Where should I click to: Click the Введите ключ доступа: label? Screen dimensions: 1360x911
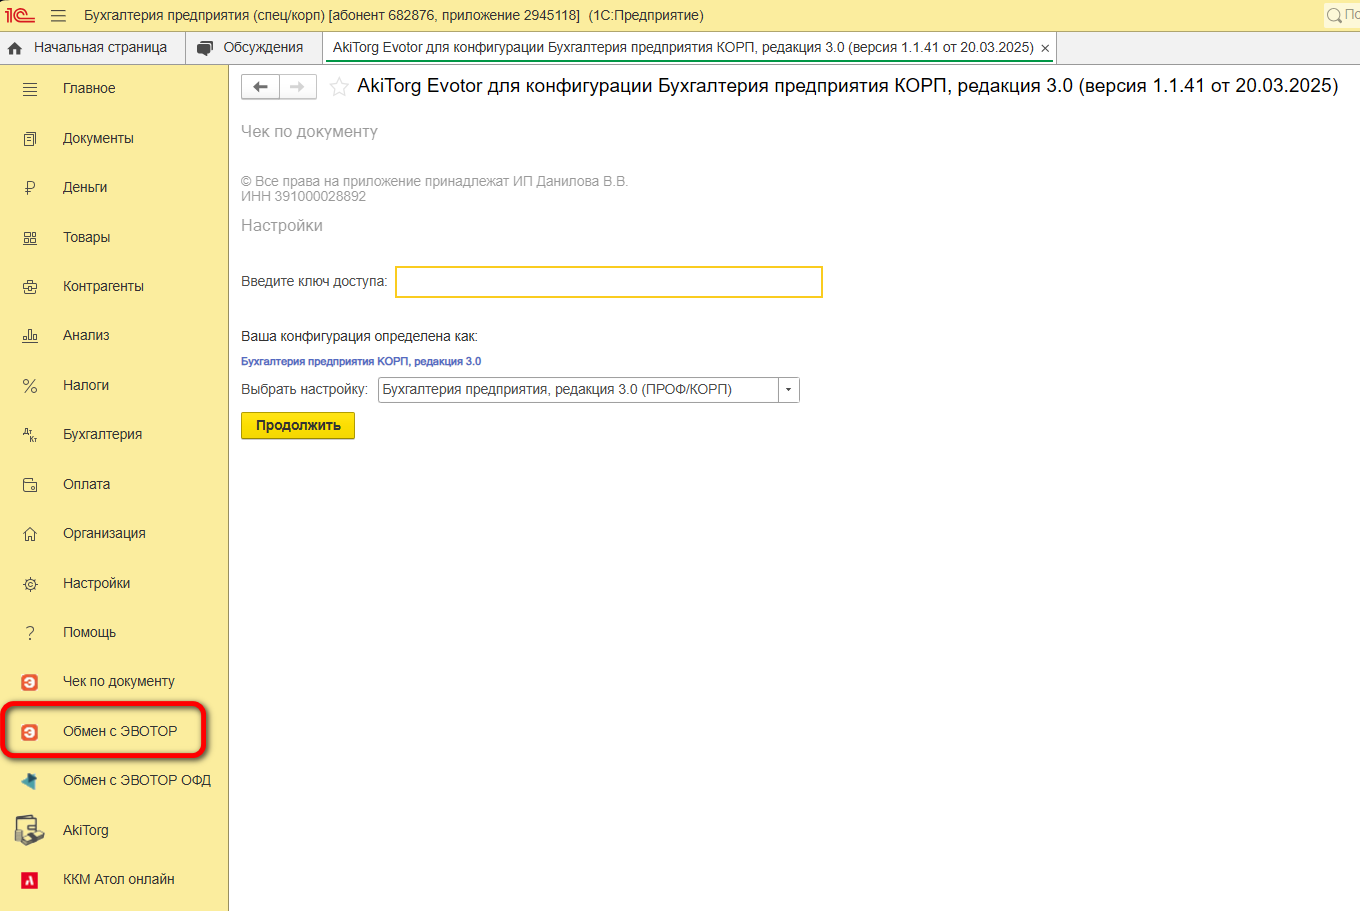(314, 282)
